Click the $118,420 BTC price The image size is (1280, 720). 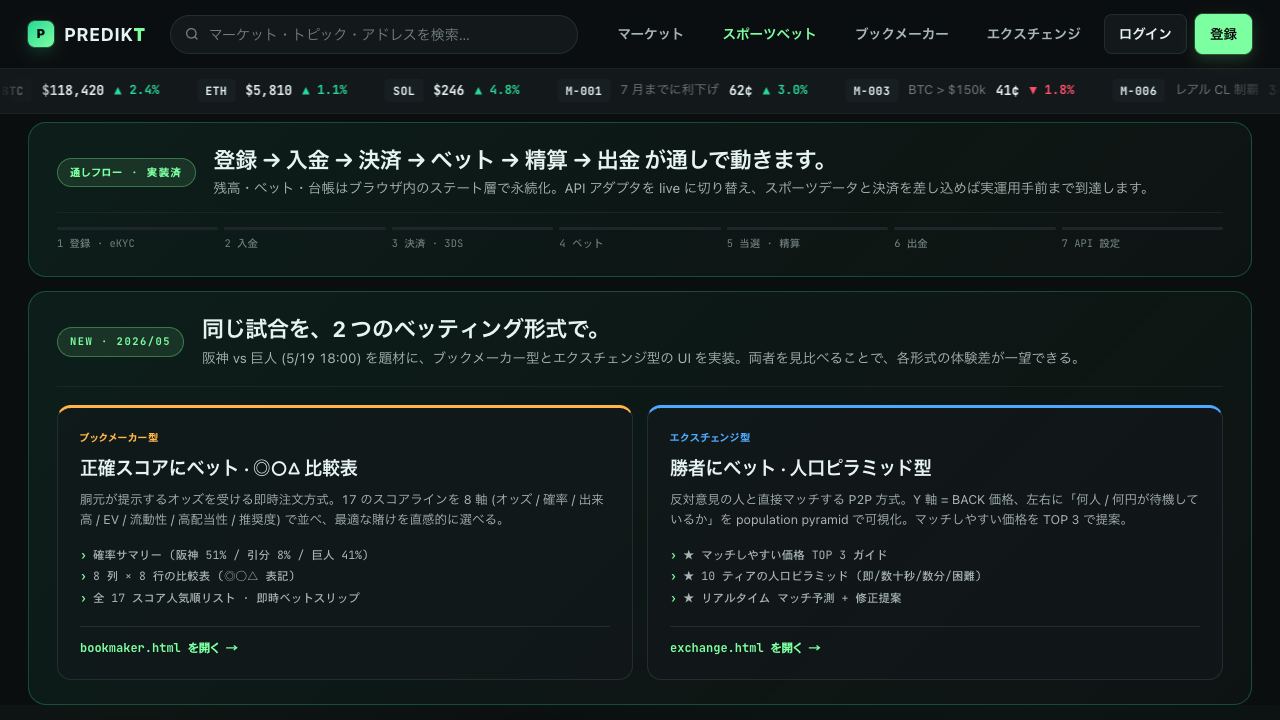(x=73, y=90)
